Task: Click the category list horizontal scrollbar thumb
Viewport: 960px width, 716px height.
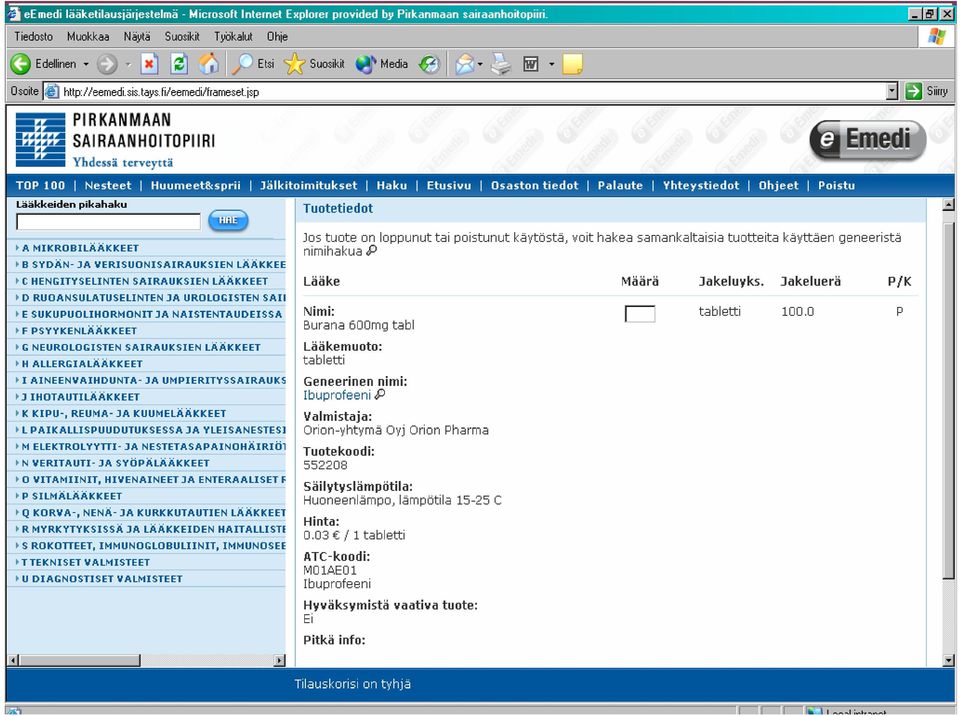Action: click(80, 660)
